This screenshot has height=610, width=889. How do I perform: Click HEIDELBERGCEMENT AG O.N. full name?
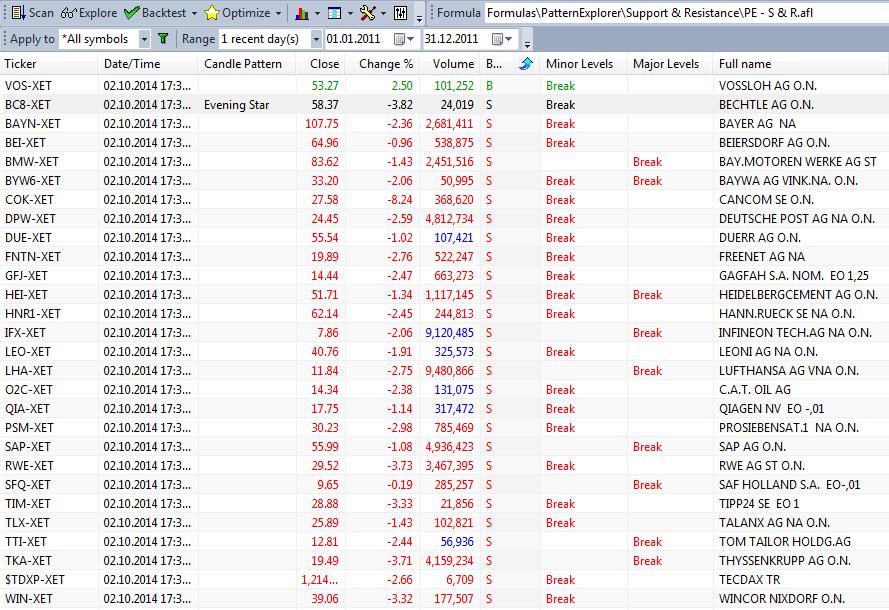point(798,295)
